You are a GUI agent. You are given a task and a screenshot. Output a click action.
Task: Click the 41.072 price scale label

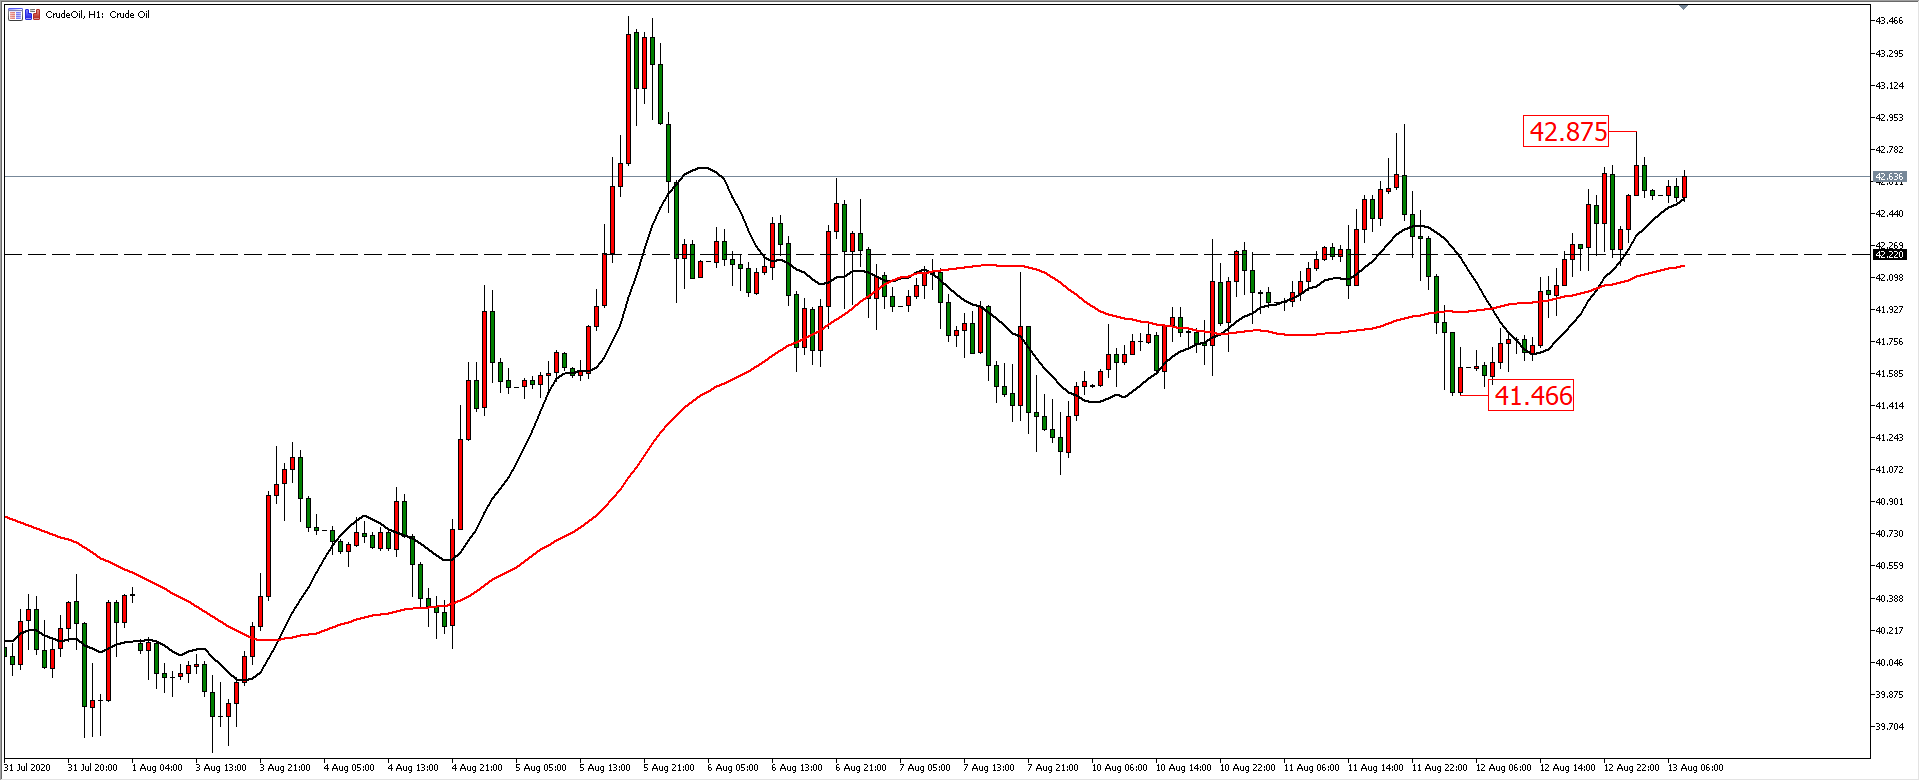[x=1889, y=469]
